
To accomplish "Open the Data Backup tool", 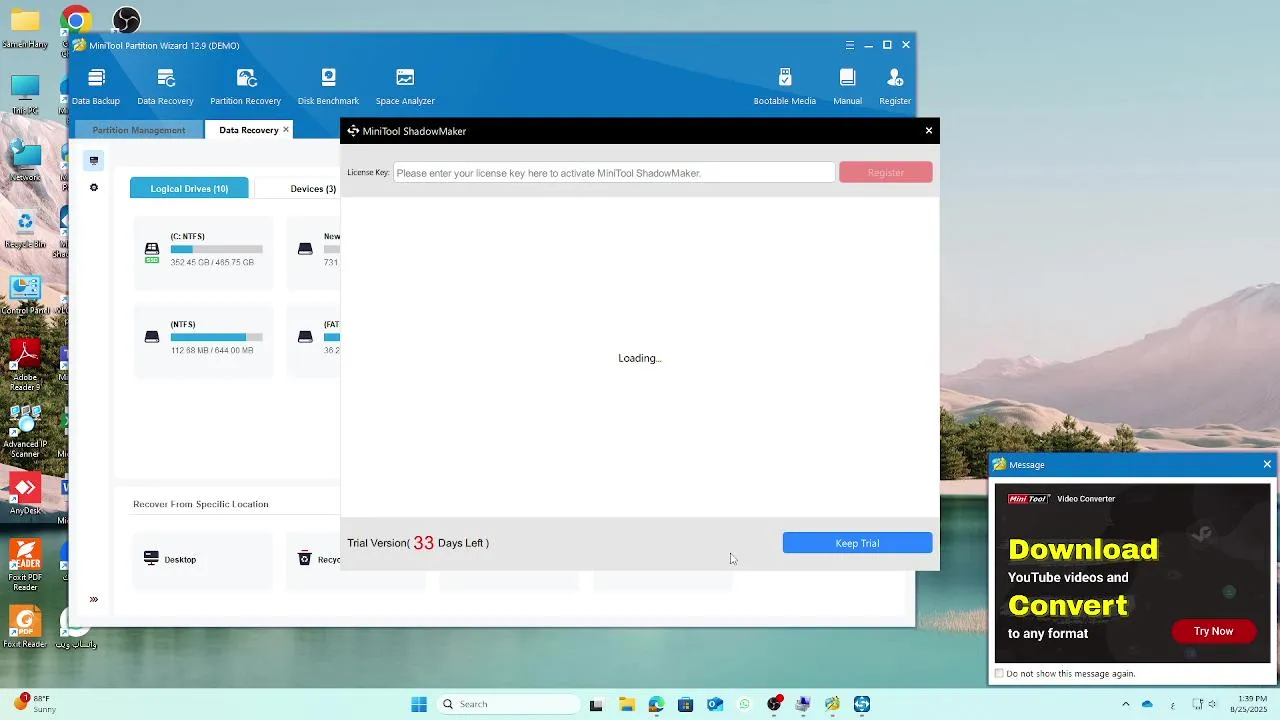I will (96, 86).
